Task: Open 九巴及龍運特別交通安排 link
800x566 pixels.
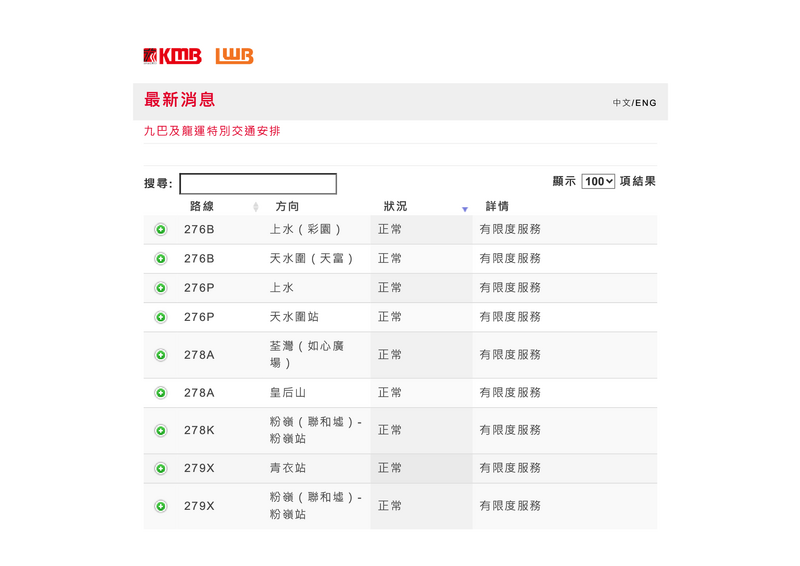Action: tap(212, 131)
